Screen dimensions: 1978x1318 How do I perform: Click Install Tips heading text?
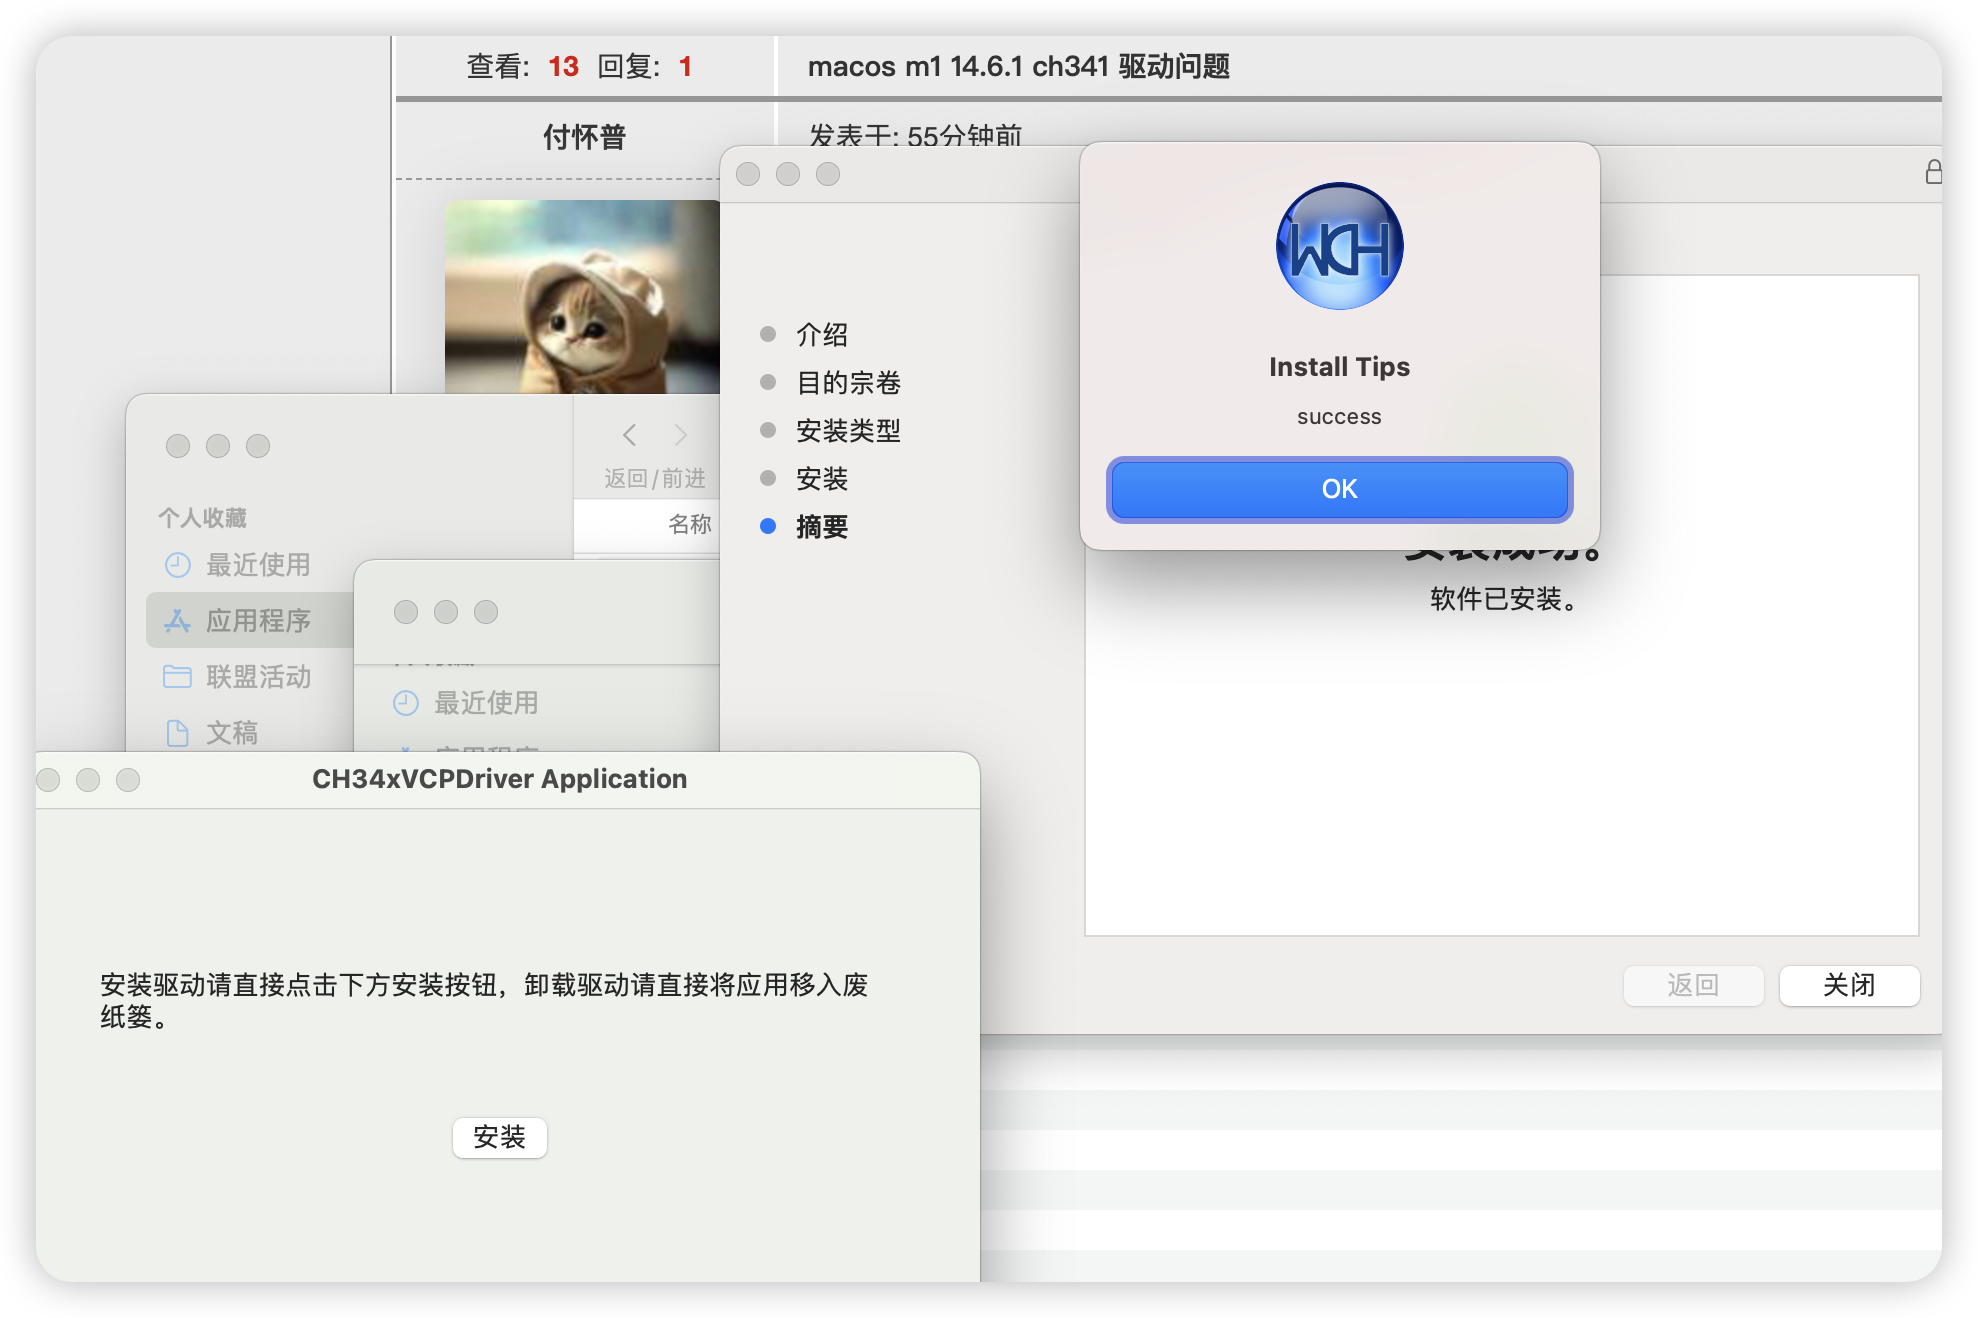click(x=1339, y=367)
